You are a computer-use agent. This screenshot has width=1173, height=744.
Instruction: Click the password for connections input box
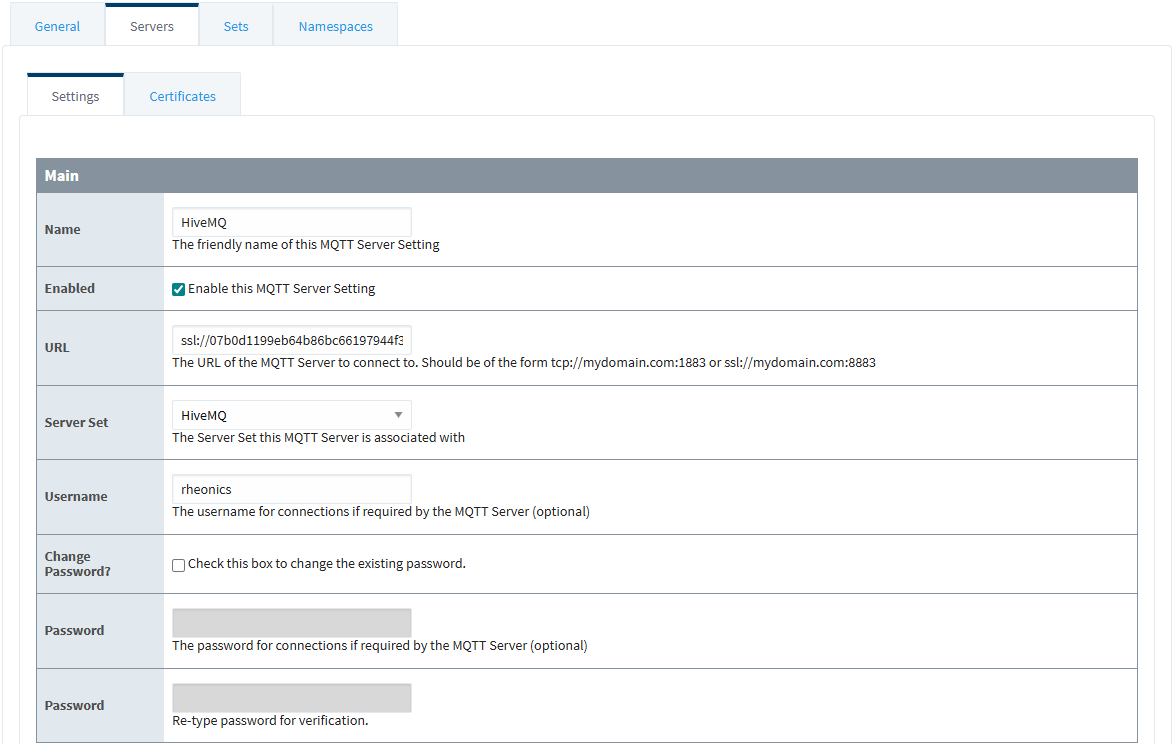click(x=291, y=623)
